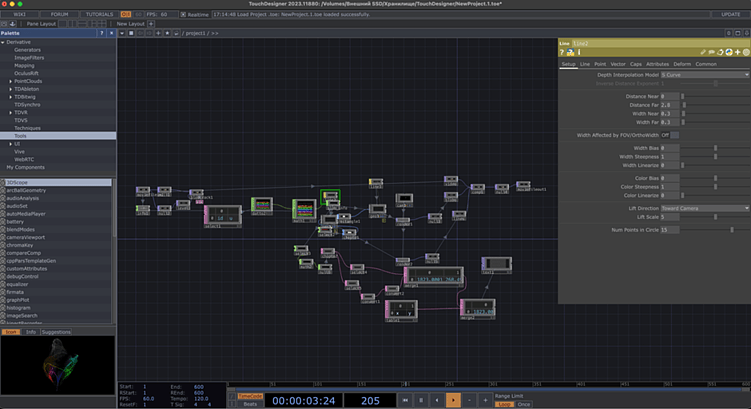Enable Once range limit mode

point(524,404)
